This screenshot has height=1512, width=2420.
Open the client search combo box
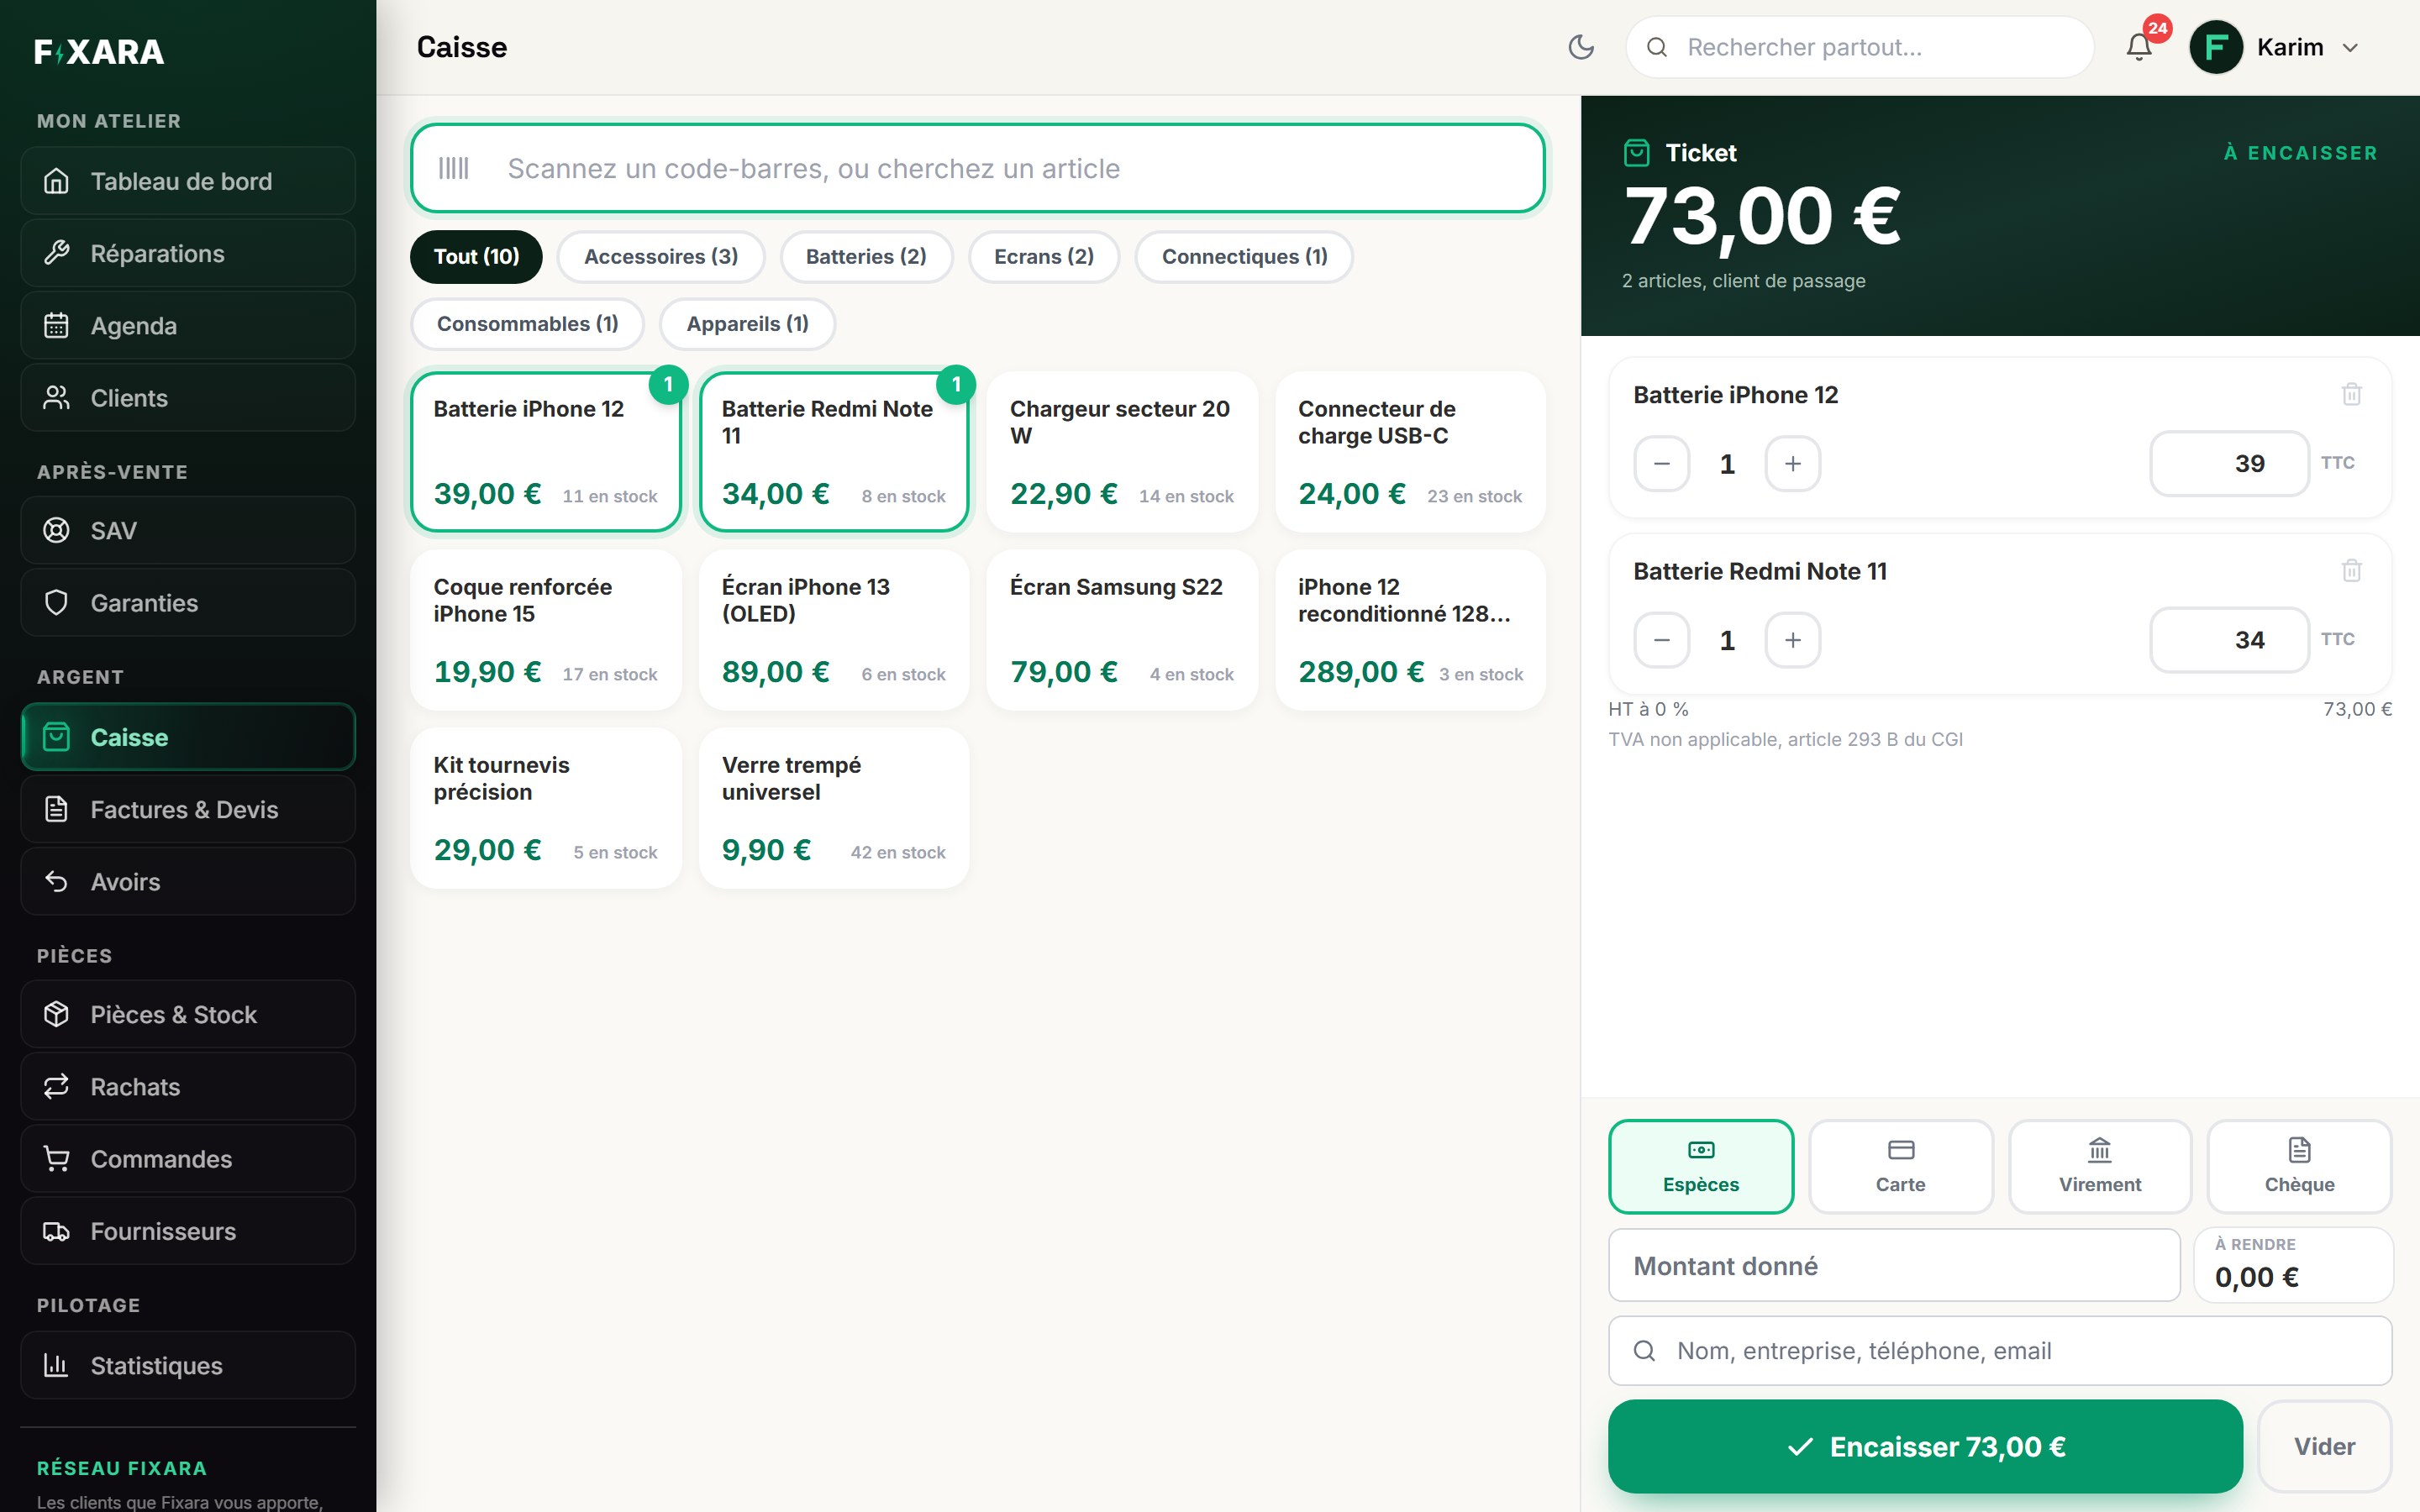tap(2000, 1351)
